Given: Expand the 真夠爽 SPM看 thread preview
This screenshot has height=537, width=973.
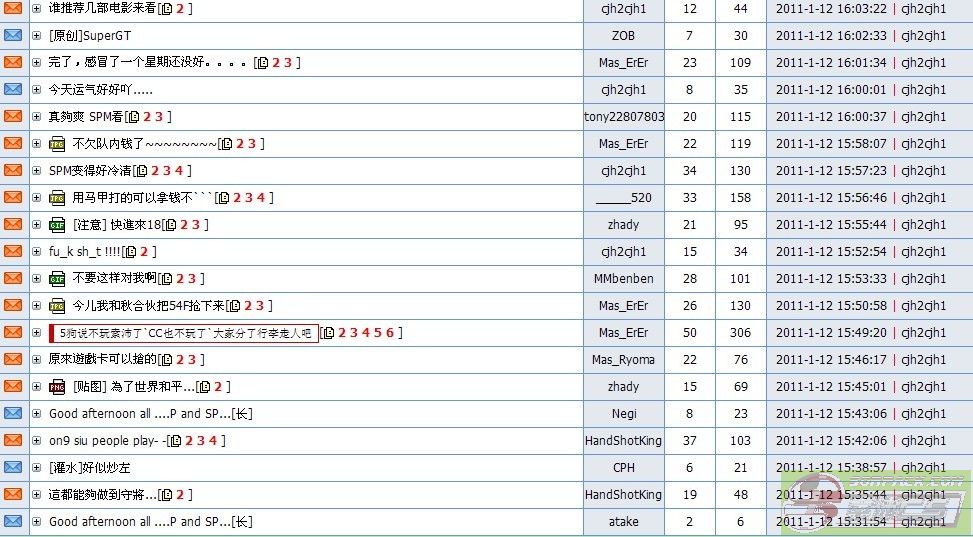Looking at the screenshot, I should (37, 117).
